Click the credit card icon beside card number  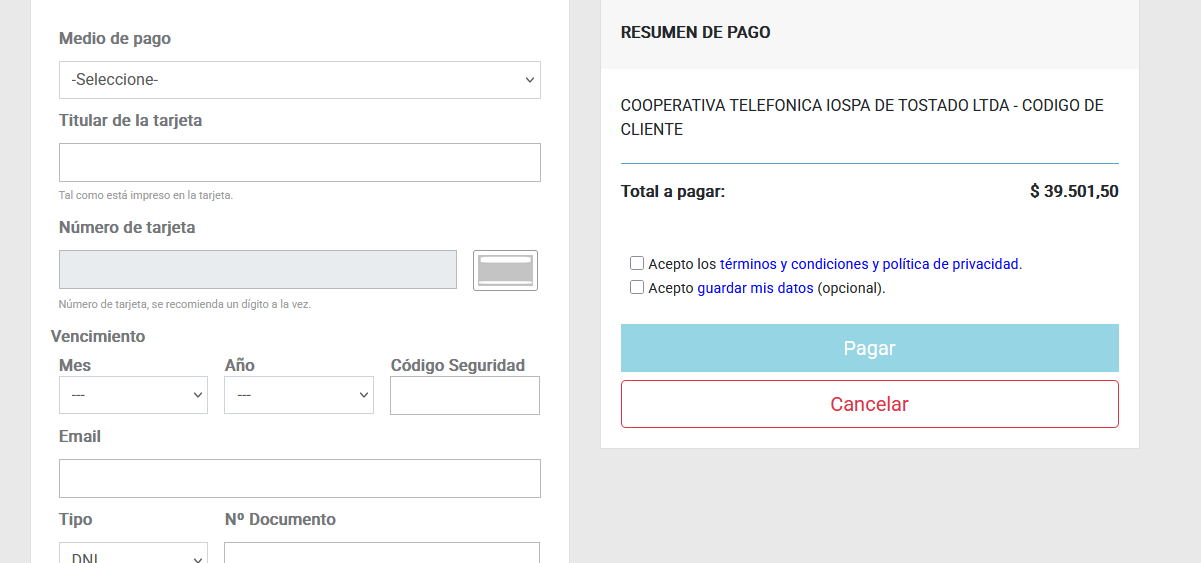click(x=505, y=270)
